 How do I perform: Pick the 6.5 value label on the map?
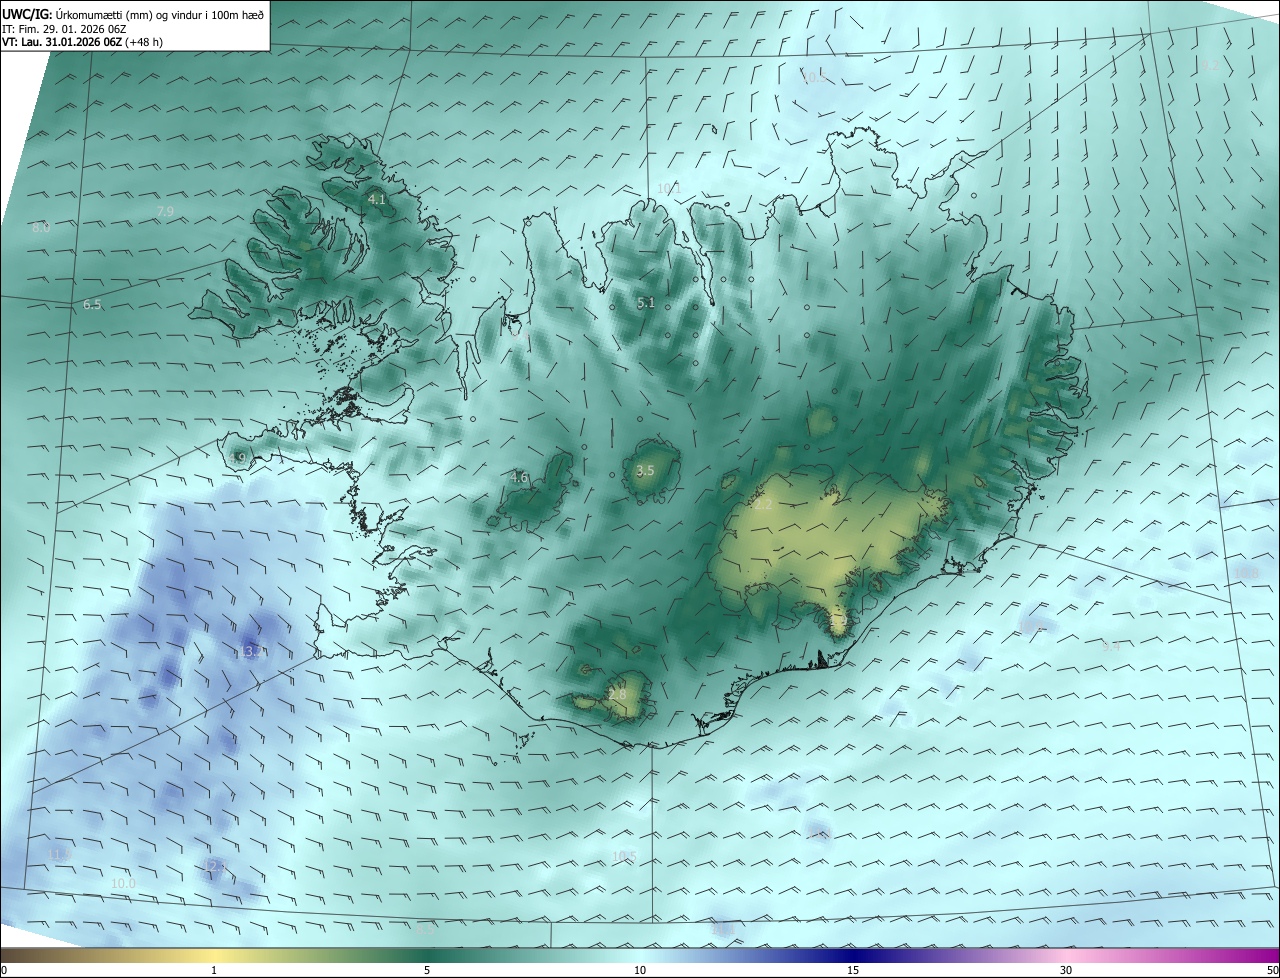click(92, 304)
